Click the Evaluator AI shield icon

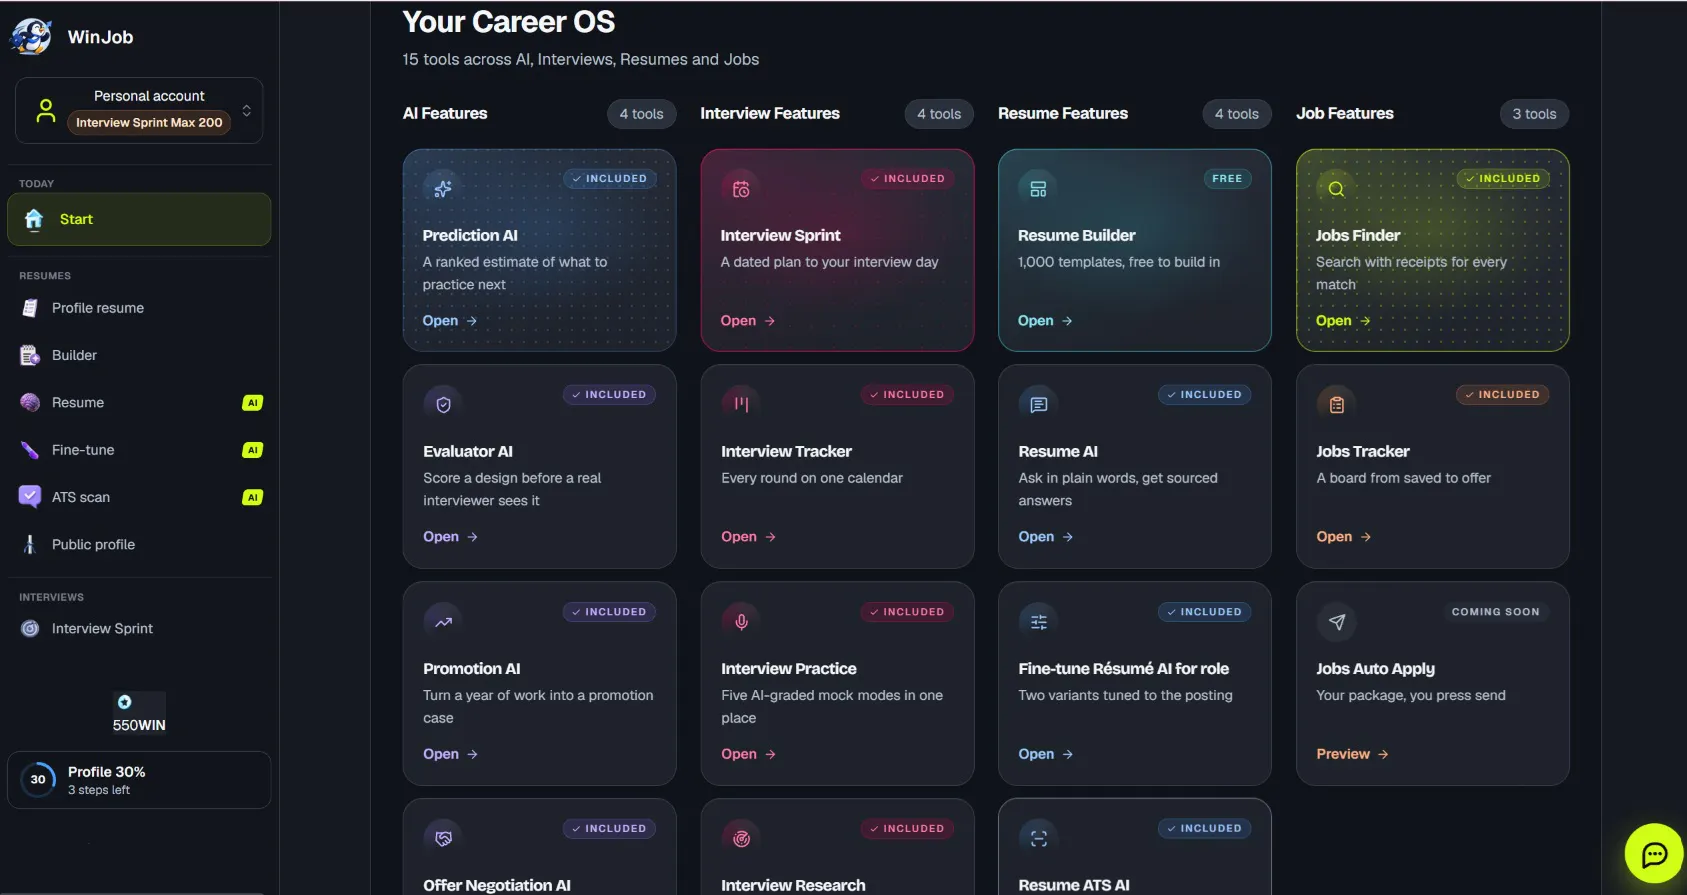443,404
